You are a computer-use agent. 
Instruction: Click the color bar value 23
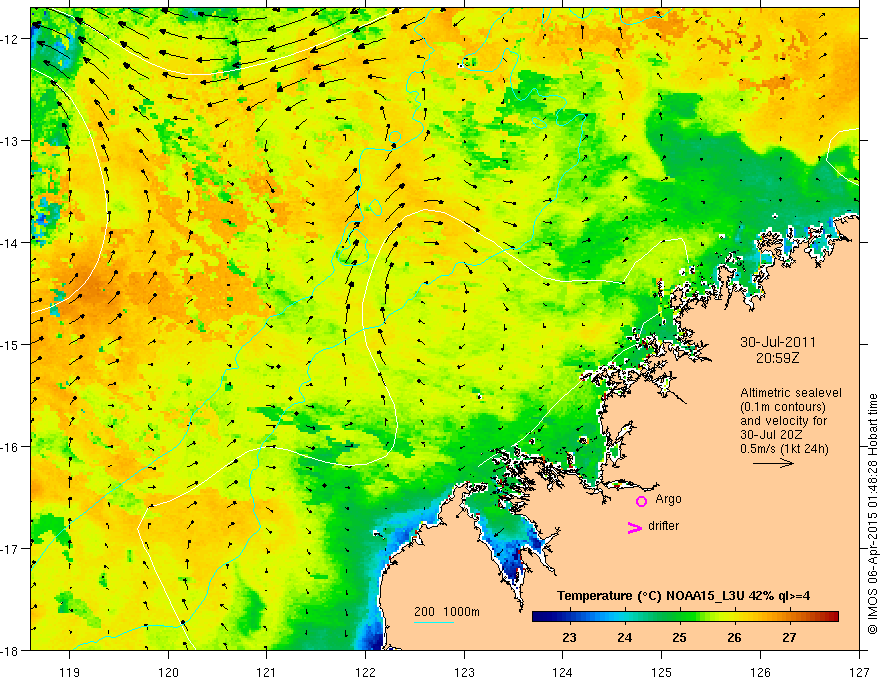point(569,637)
